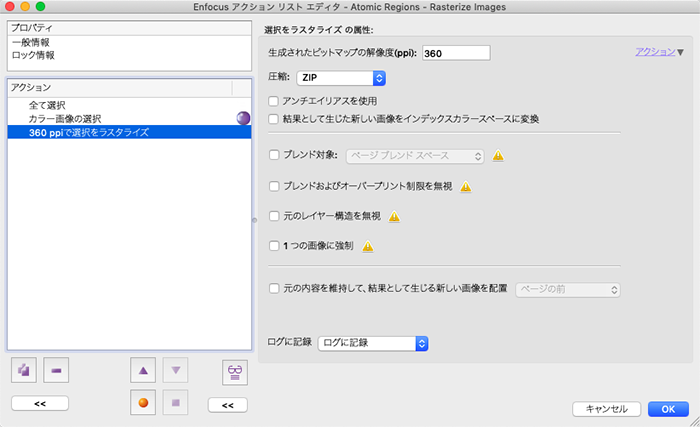The width and height of the screenshot is (700, 427).
Task: Open ページブレンドスペース dropdown
Action: point(415,156)
